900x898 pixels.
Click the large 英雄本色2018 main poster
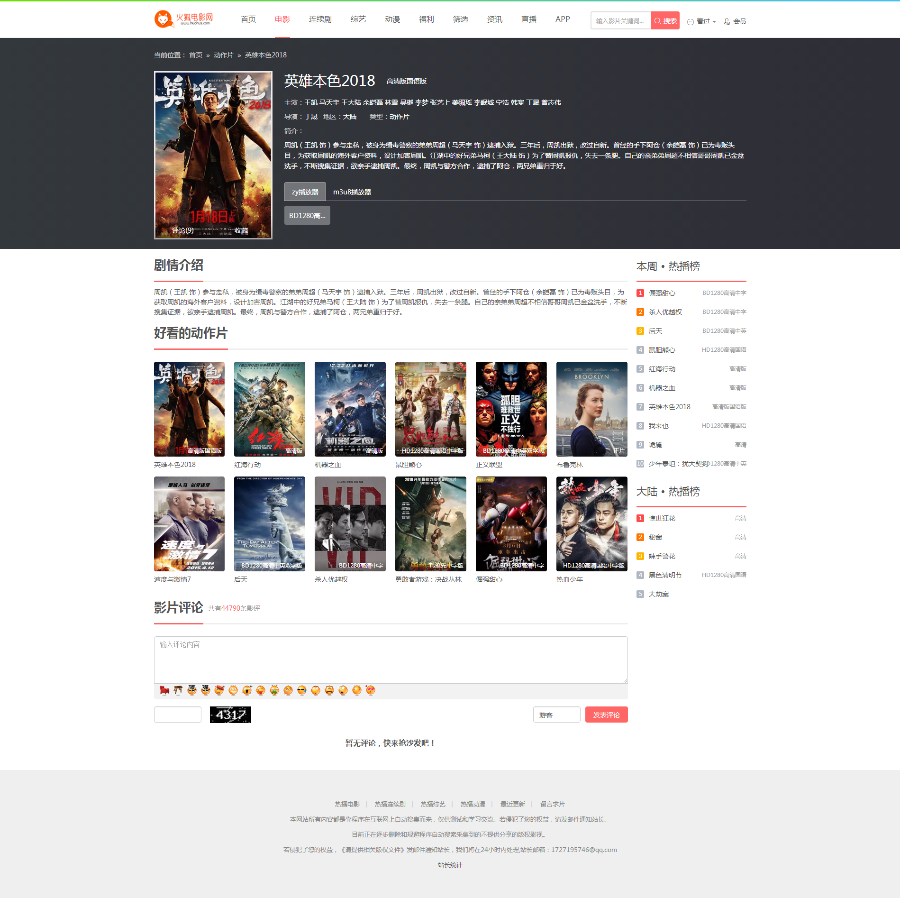pyautogui.click(x=213, y=155)
